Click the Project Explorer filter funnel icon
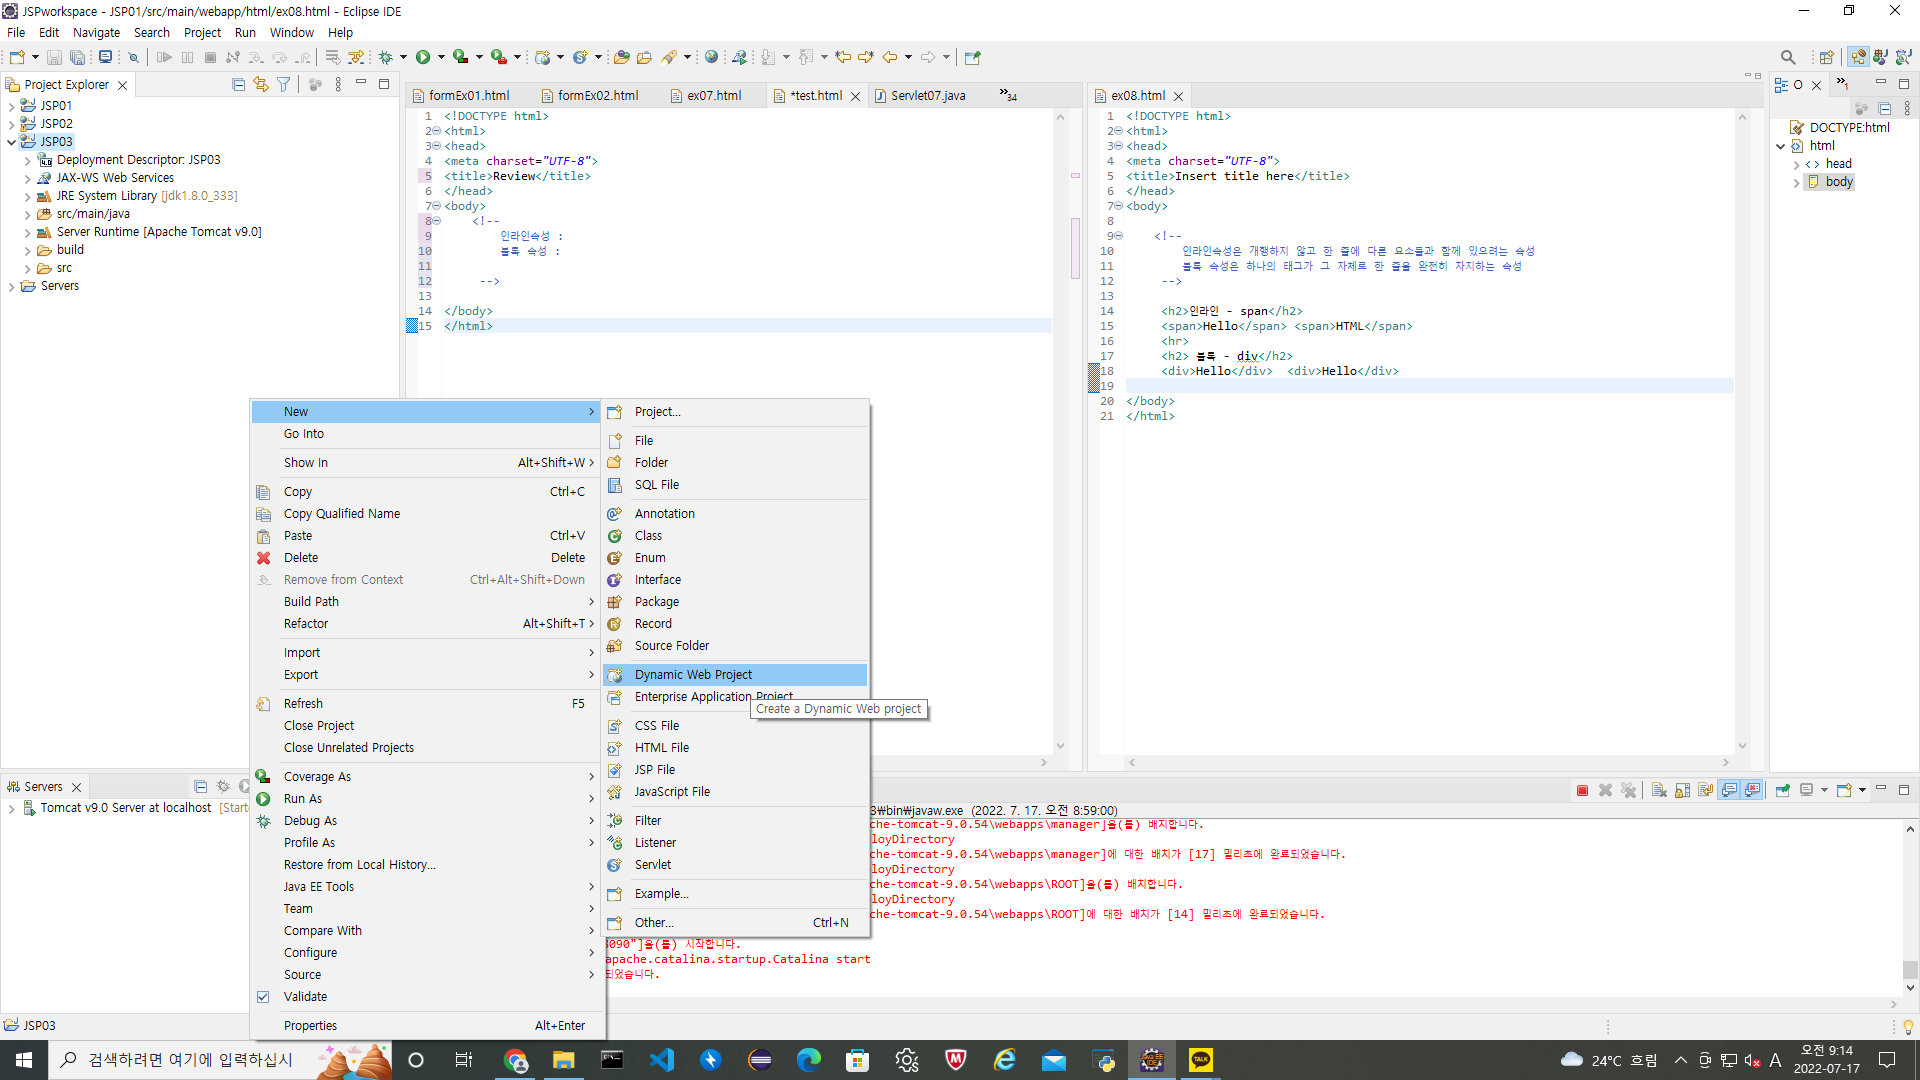The width and height of the screenshot is (1920, 1080). click(284, 85)
